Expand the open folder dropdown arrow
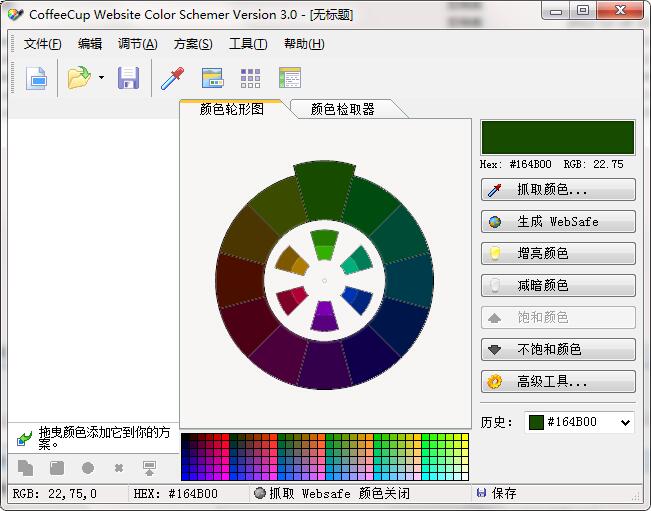The image size is (651, 511). pyautogui.click(x=101, y=78)
